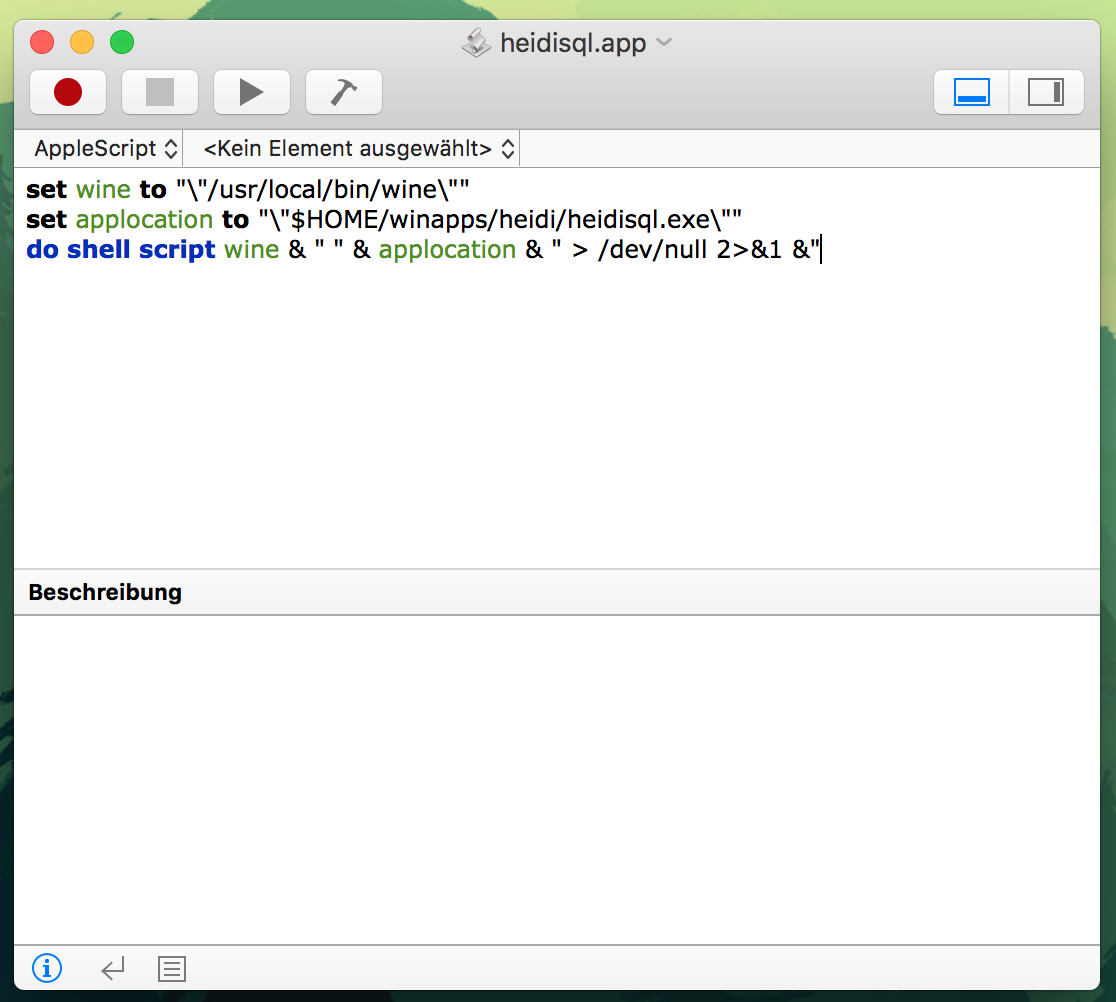Viewport: 1116px width, 1002px height.
Task: Open the <Kein Element ausgewählt> navigator popup
Action: 352,147
